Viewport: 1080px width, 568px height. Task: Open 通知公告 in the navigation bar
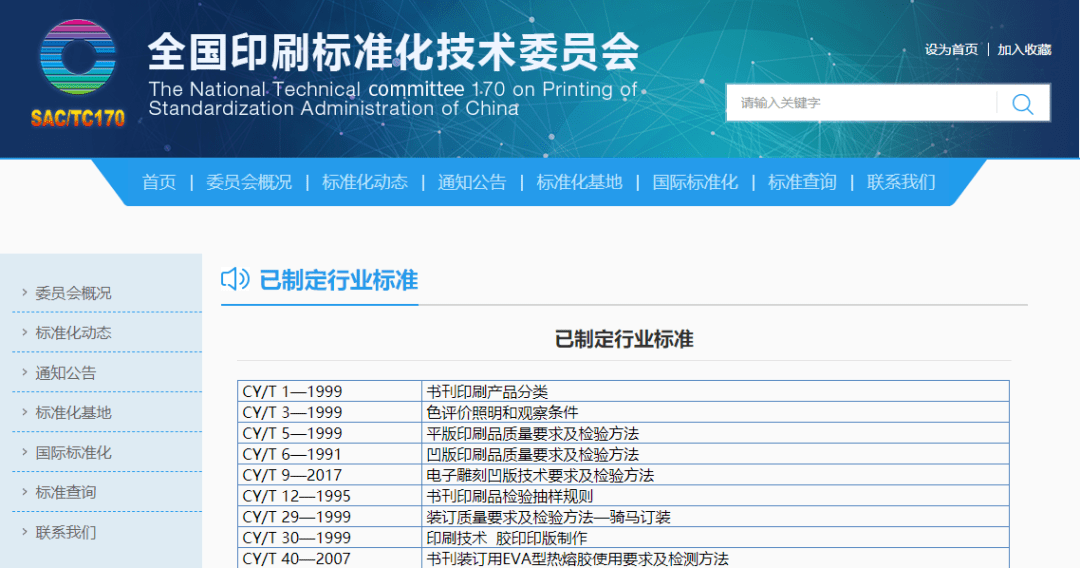(472, 182)
